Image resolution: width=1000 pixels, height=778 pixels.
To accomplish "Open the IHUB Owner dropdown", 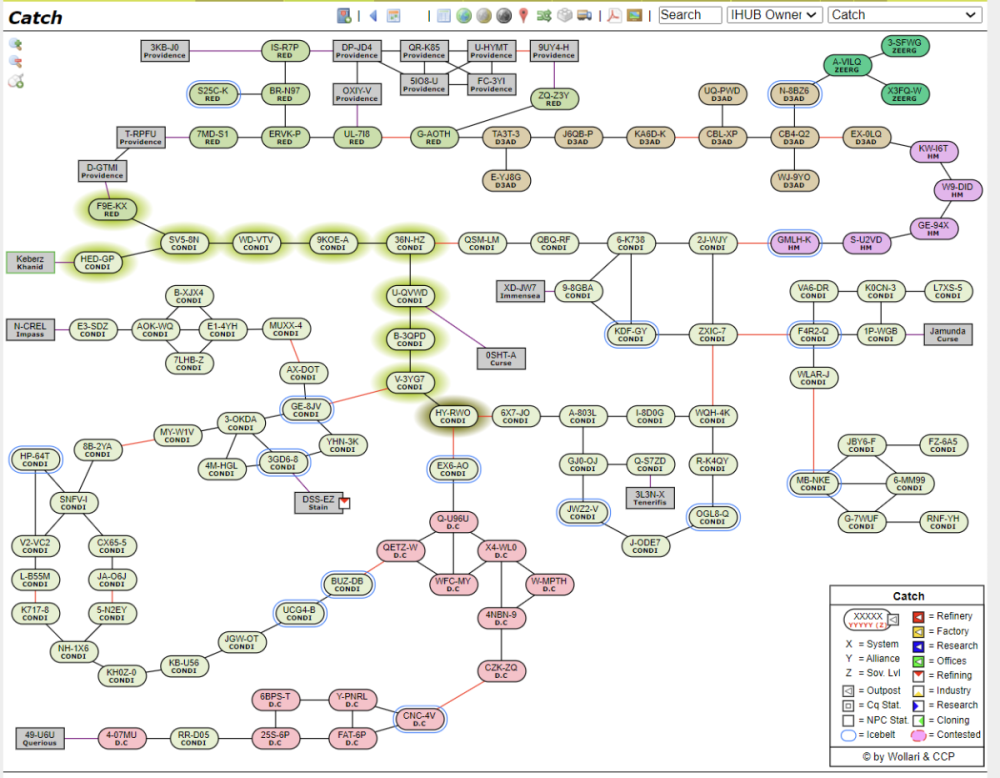I will [x=774, y=15].
